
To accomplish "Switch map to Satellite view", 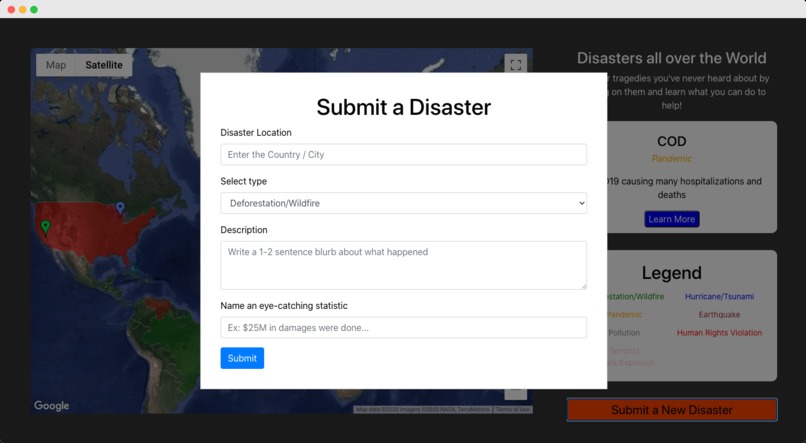I will coord(104,65).
